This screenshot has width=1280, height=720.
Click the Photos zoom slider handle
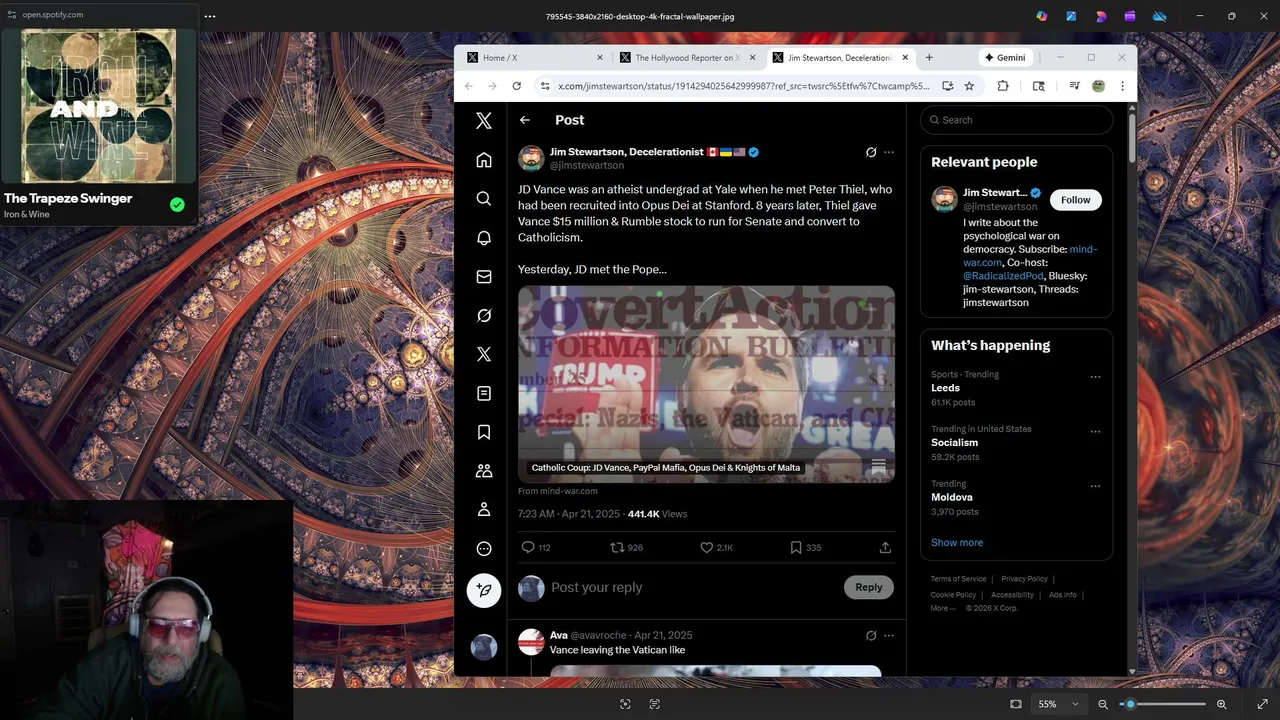pyautogui.click(x=1130, y=704)
